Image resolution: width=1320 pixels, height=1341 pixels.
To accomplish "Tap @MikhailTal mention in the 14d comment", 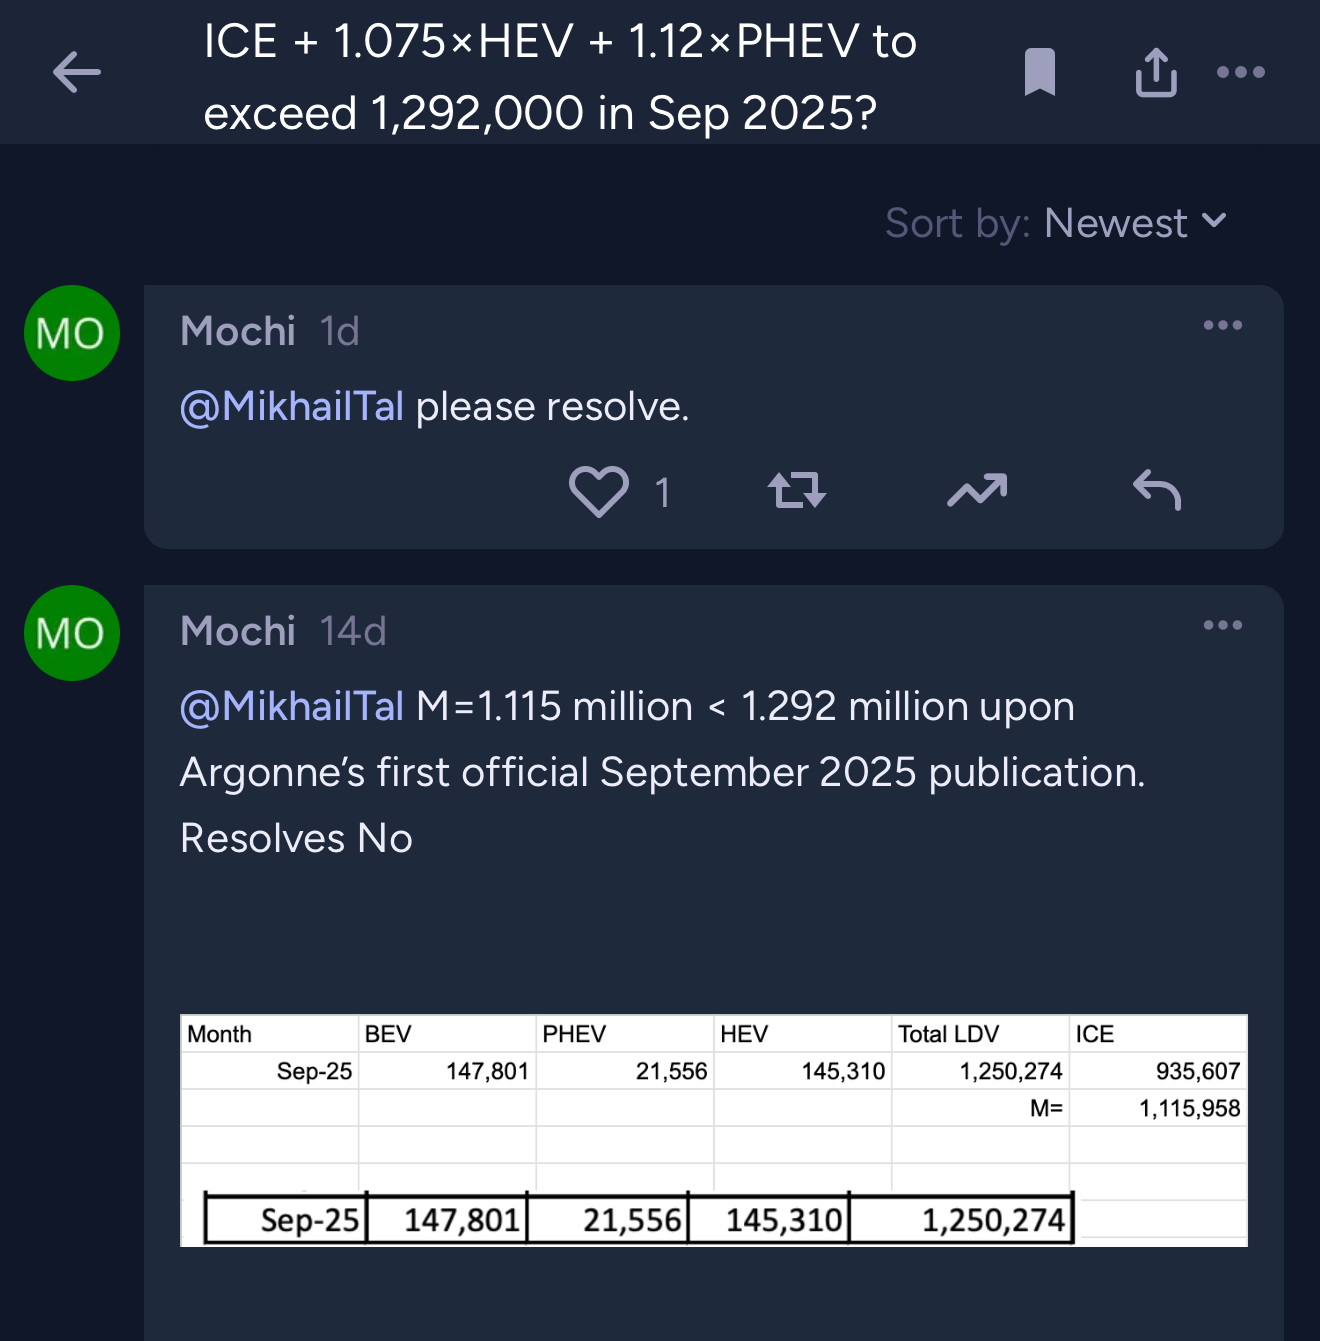I will click(292, 707).
